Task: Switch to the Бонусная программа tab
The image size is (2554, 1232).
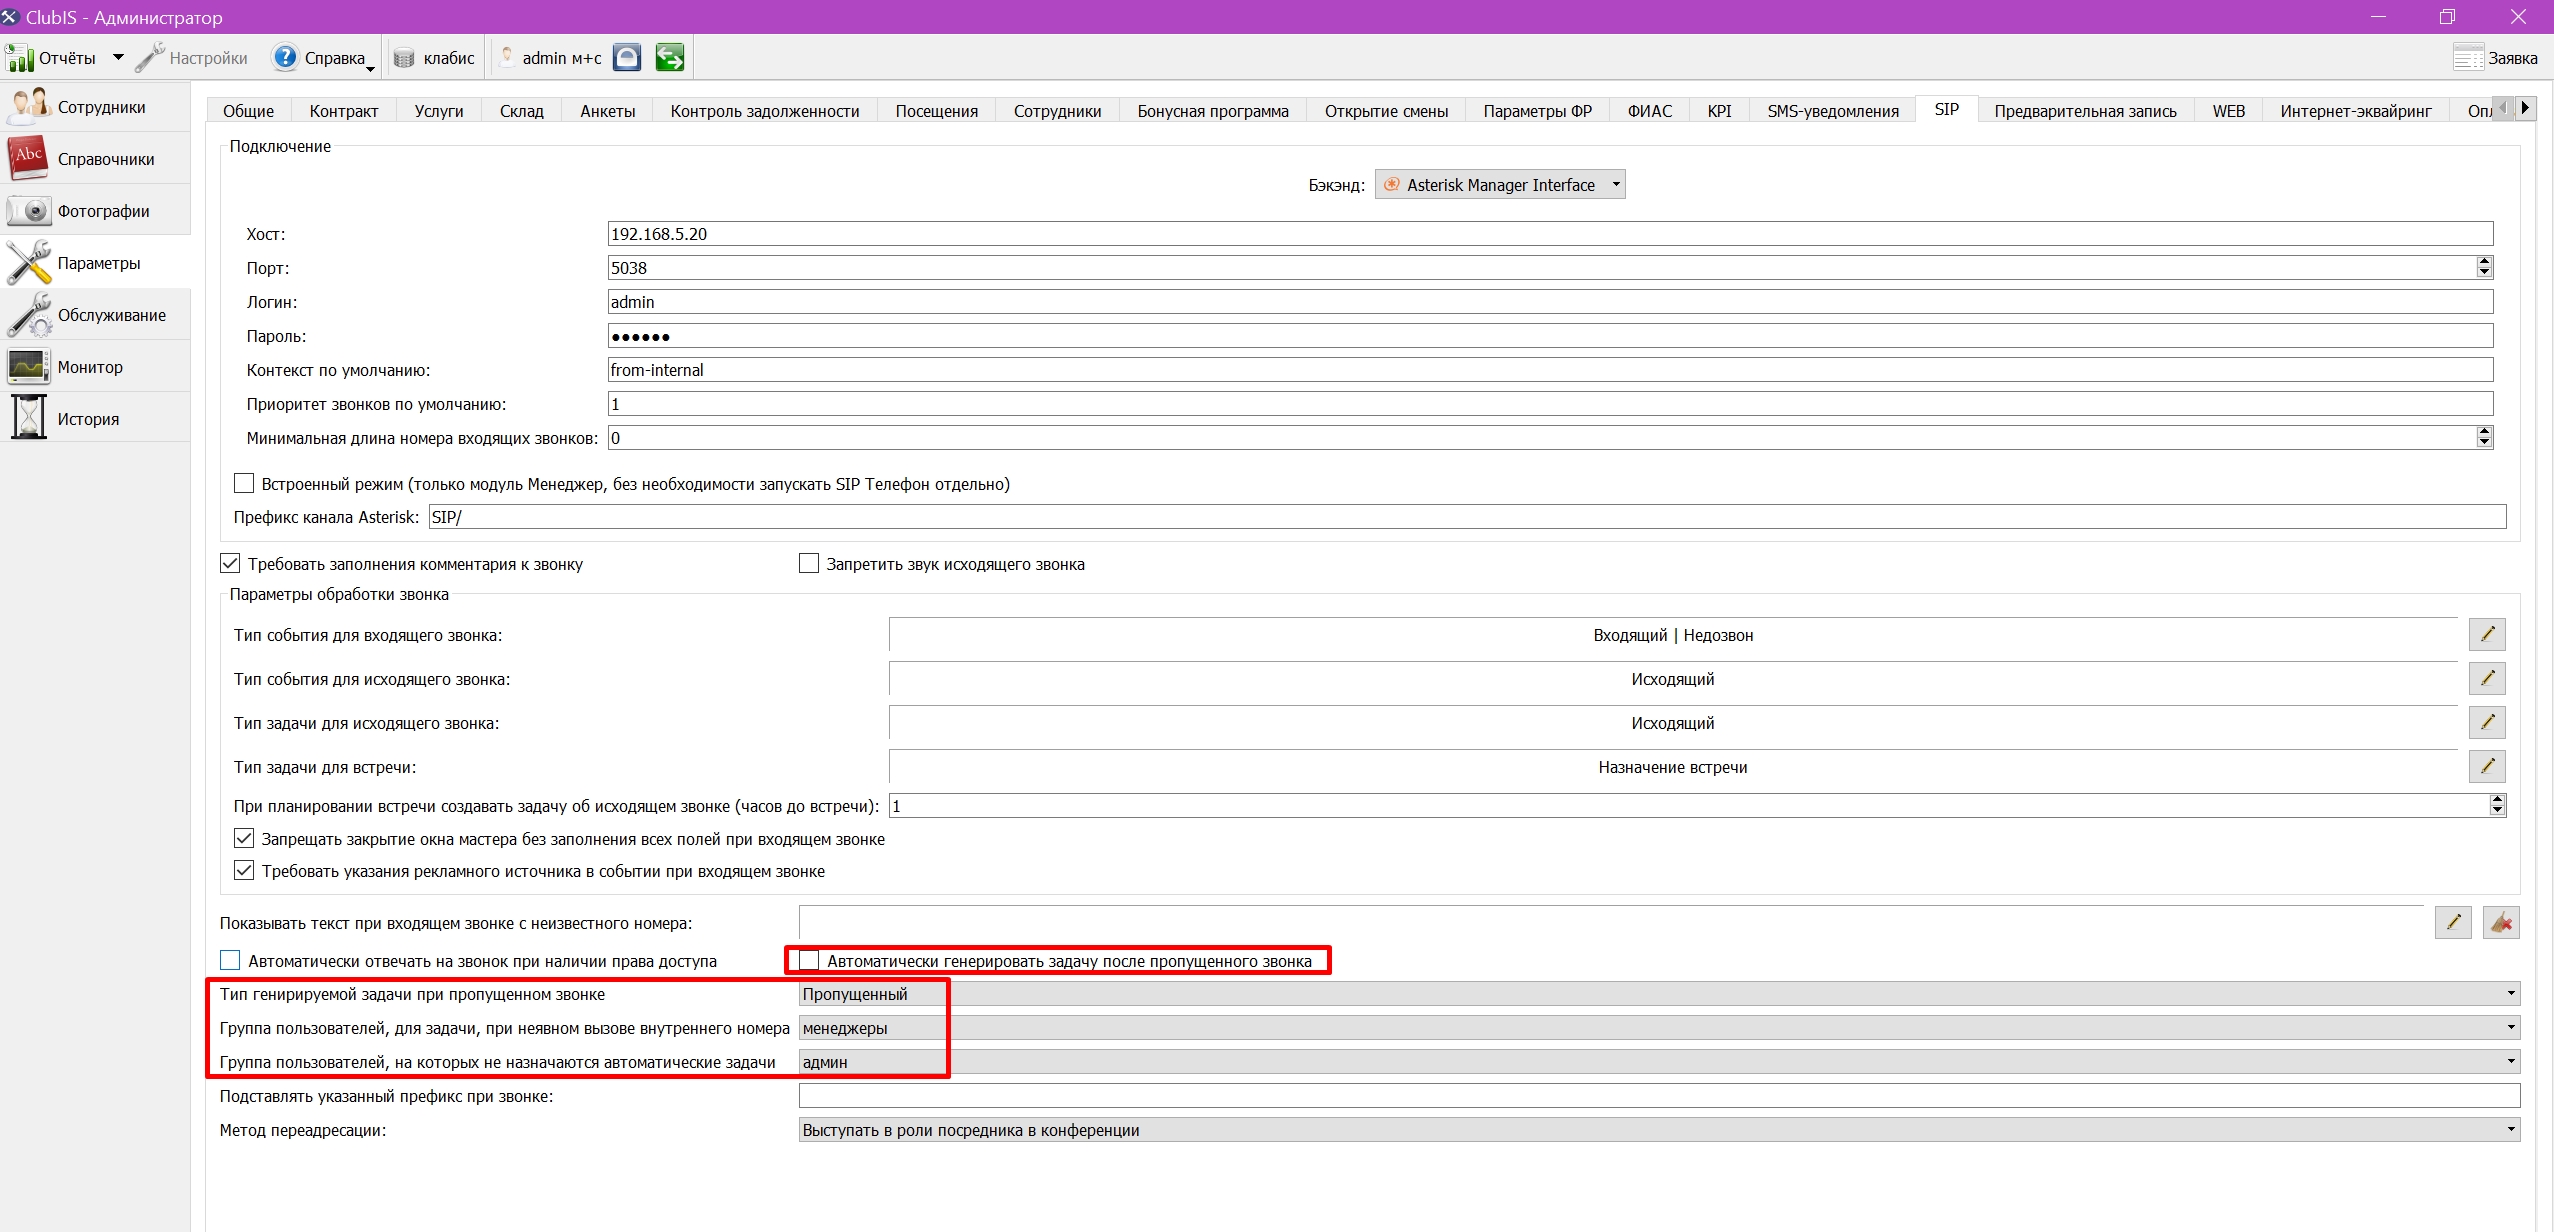Action: 1212,111
